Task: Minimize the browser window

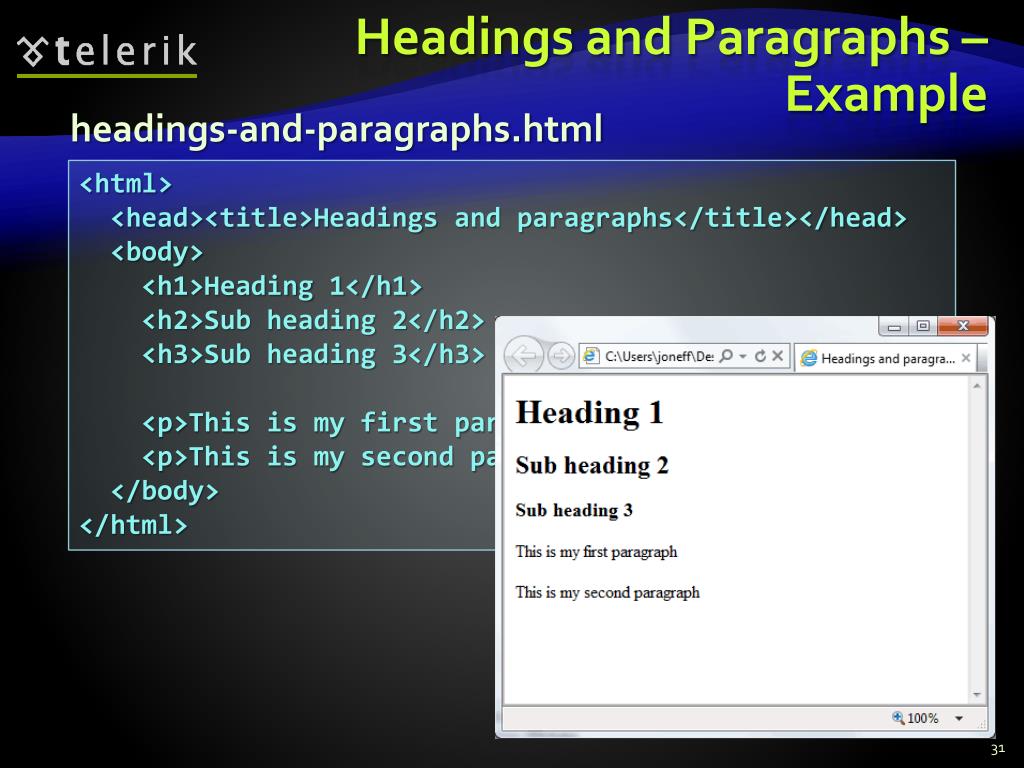Action: pos(894,326)
